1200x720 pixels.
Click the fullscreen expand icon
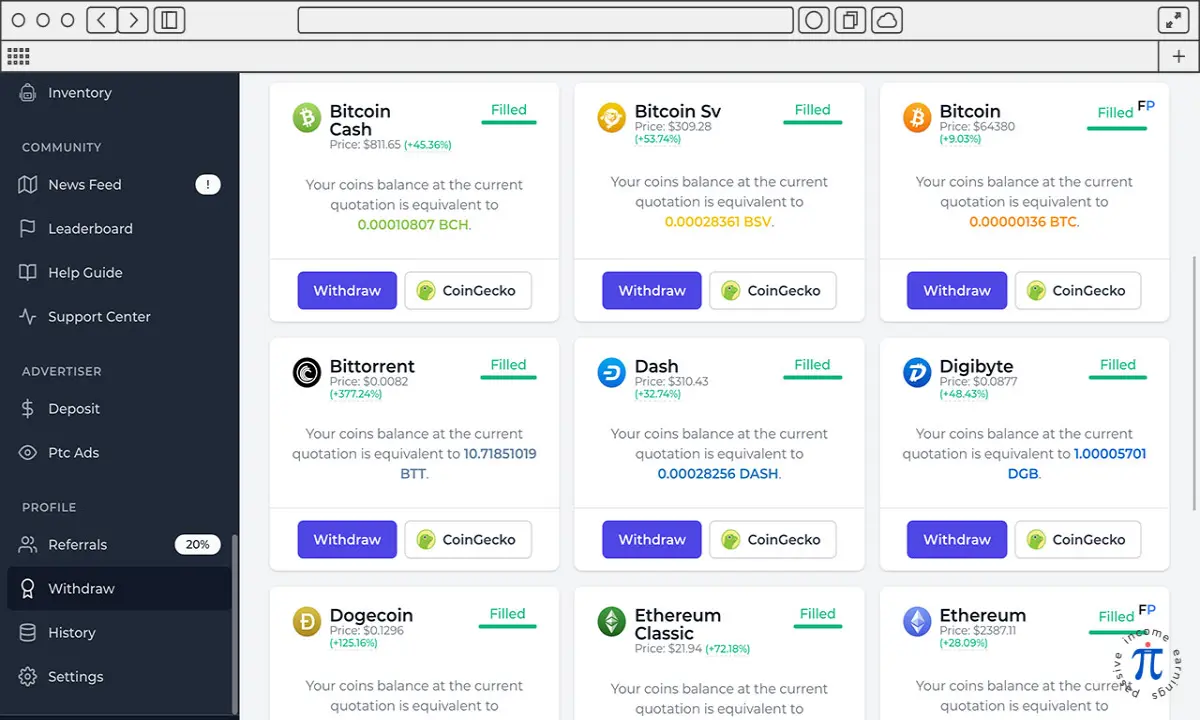click(x=1173, y=20)
